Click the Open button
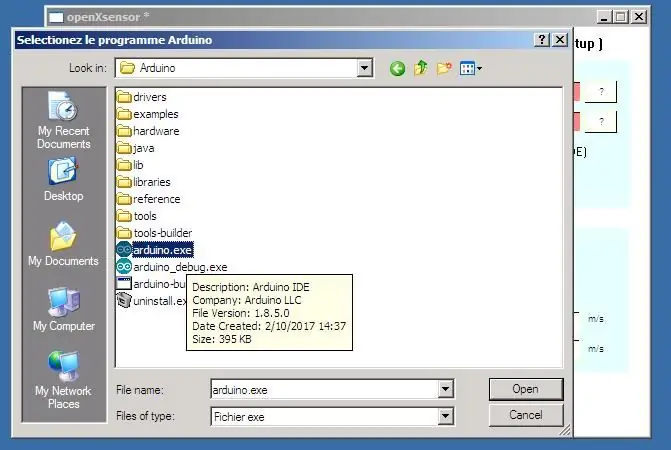The height and width of the screenshot is (450, 671). pos(526,389)
